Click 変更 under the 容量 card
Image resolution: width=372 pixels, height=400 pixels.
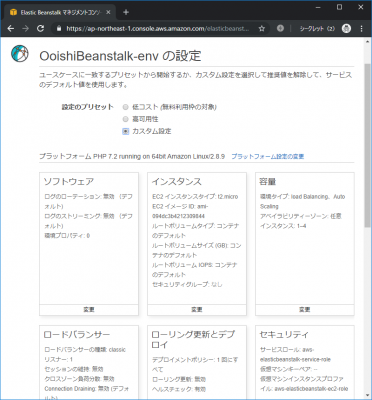coord(305,310)
